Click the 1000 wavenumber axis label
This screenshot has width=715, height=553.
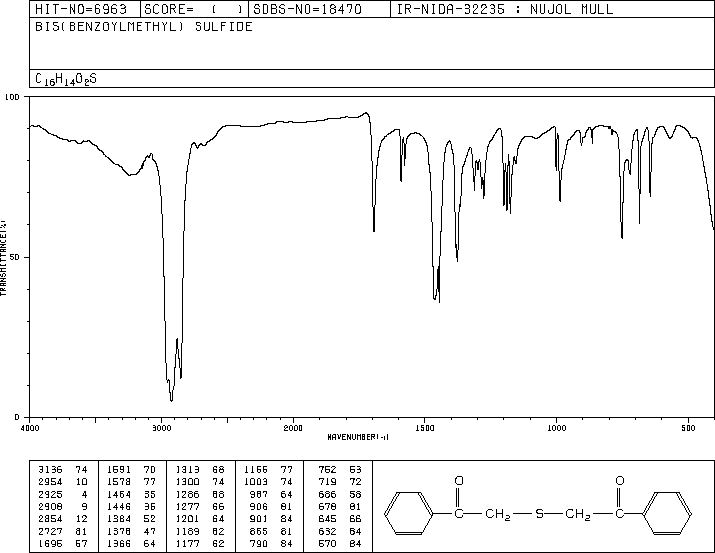point(556,428)
